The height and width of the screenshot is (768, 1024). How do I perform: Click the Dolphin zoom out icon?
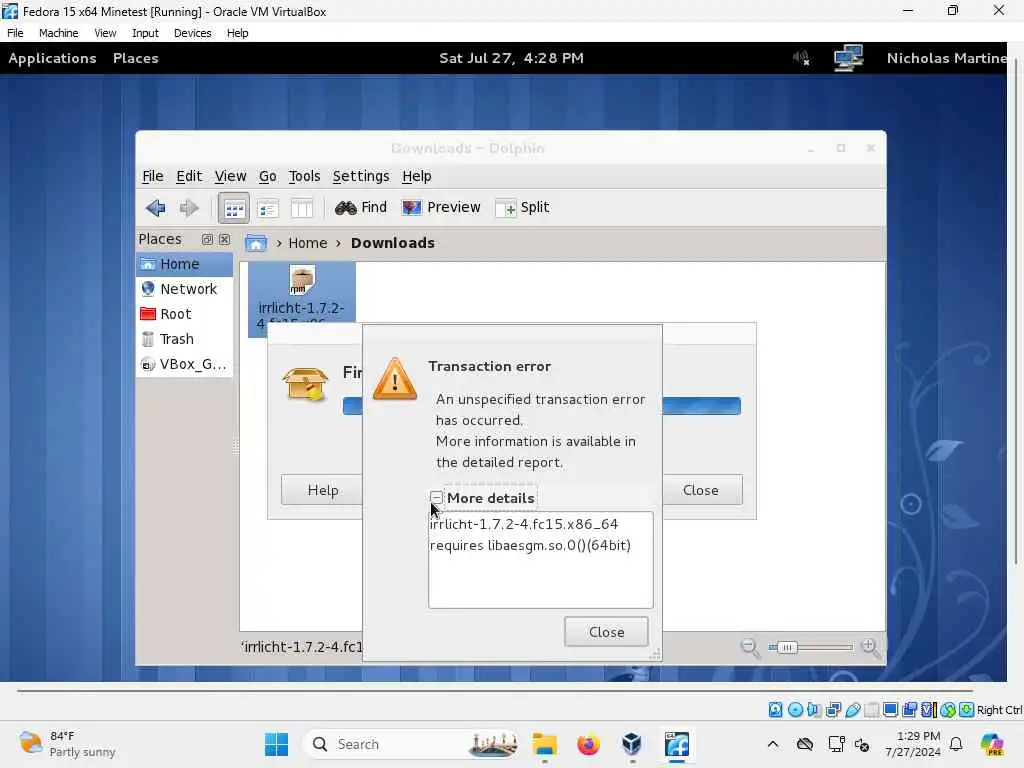point(750,647)
